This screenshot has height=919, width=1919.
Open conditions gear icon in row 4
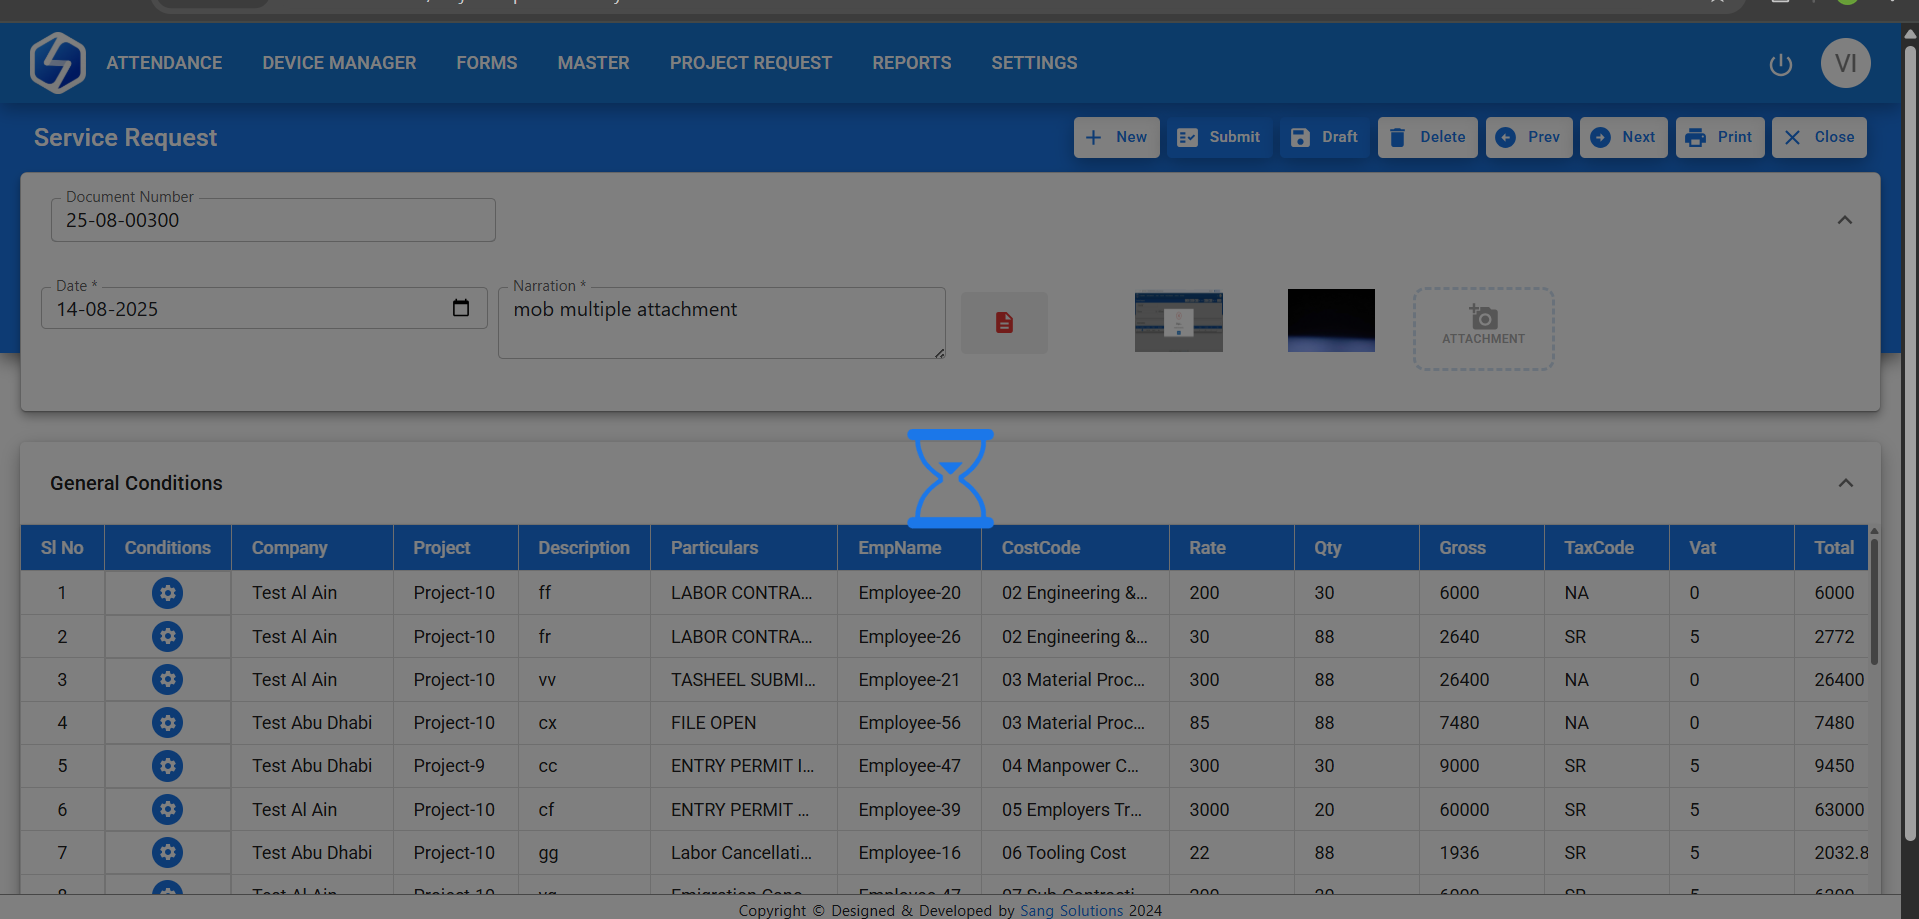[x=167, y=723]
